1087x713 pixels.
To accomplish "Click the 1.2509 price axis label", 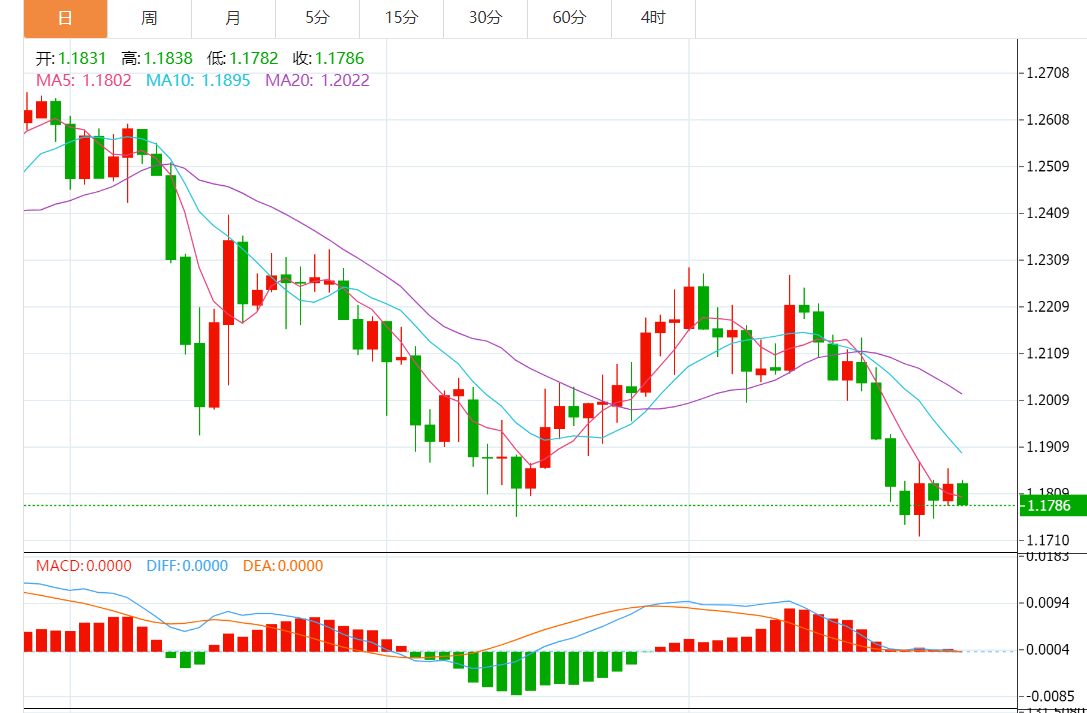I will (x=1047, y=166).
